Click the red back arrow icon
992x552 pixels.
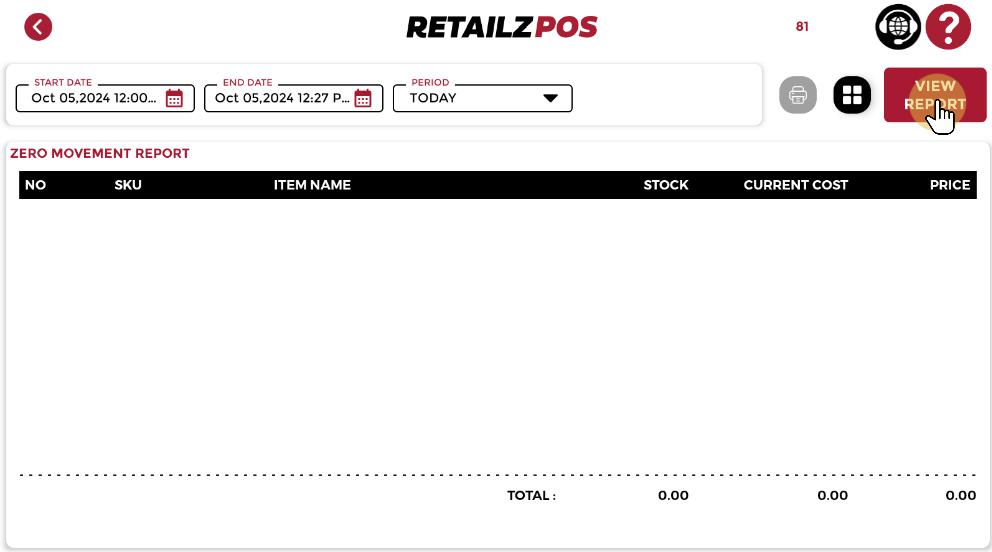38,27
